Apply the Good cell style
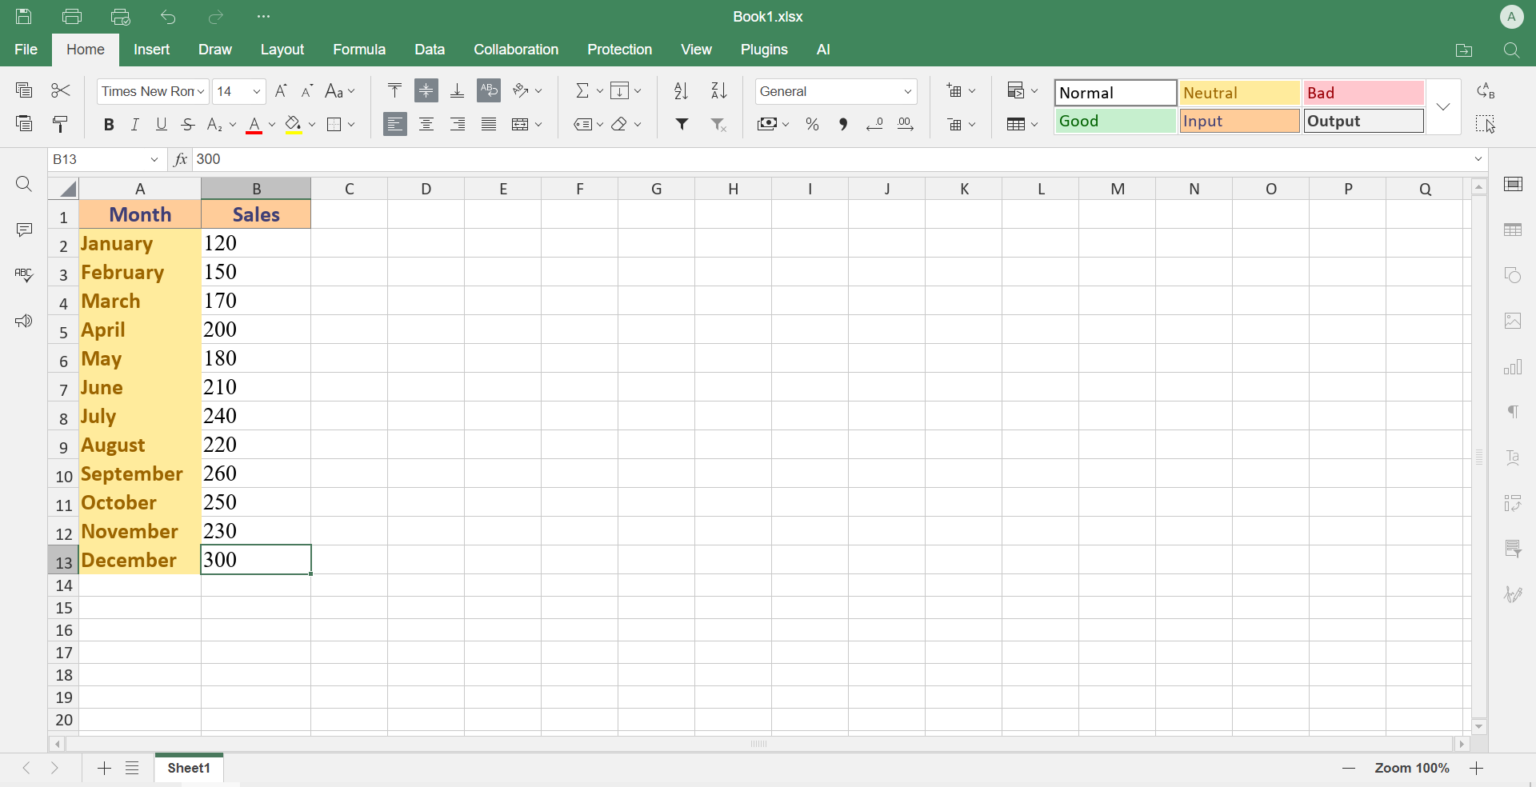 click(1115, 121)
